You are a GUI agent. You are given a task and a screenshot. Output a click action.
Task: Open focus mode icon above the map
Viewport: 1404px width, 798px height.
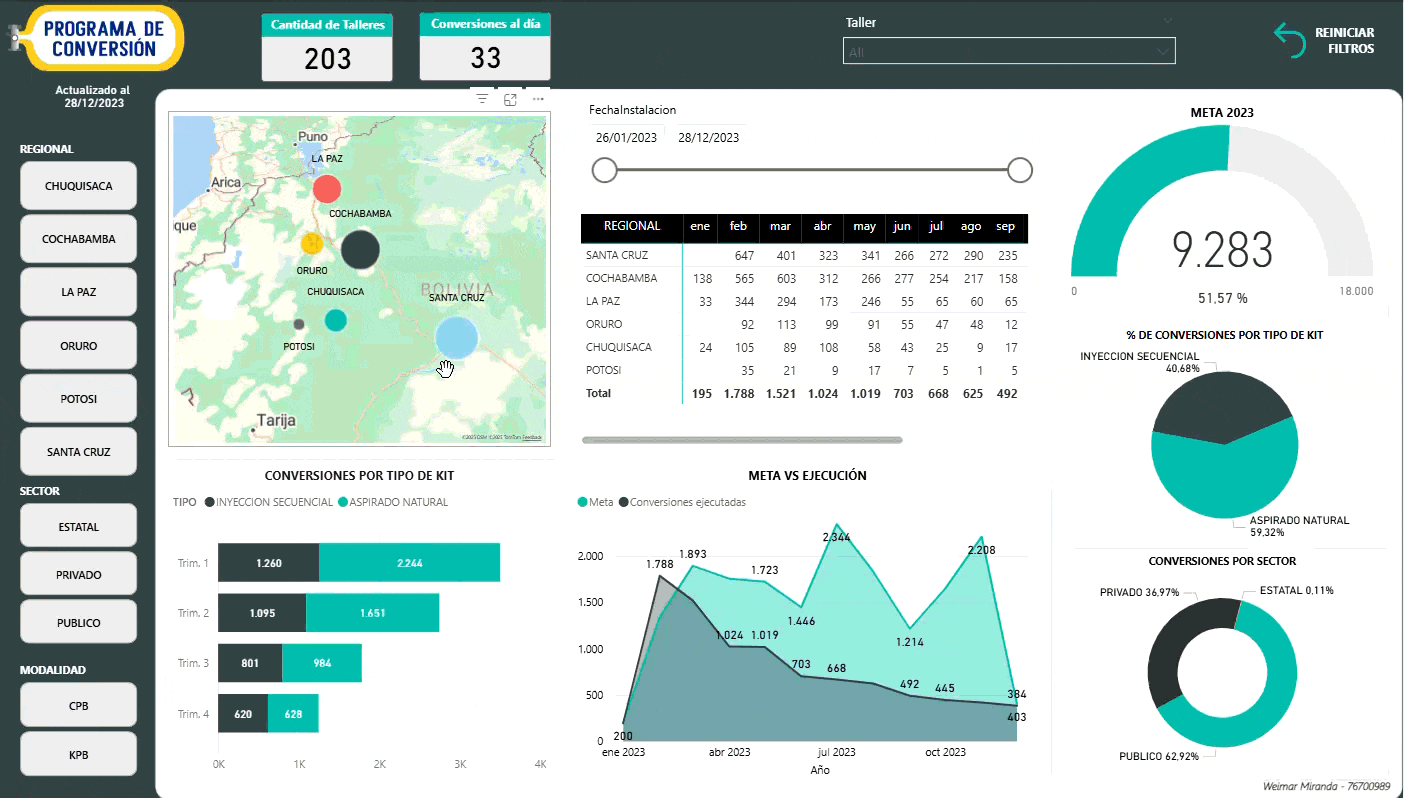(511, 99)
